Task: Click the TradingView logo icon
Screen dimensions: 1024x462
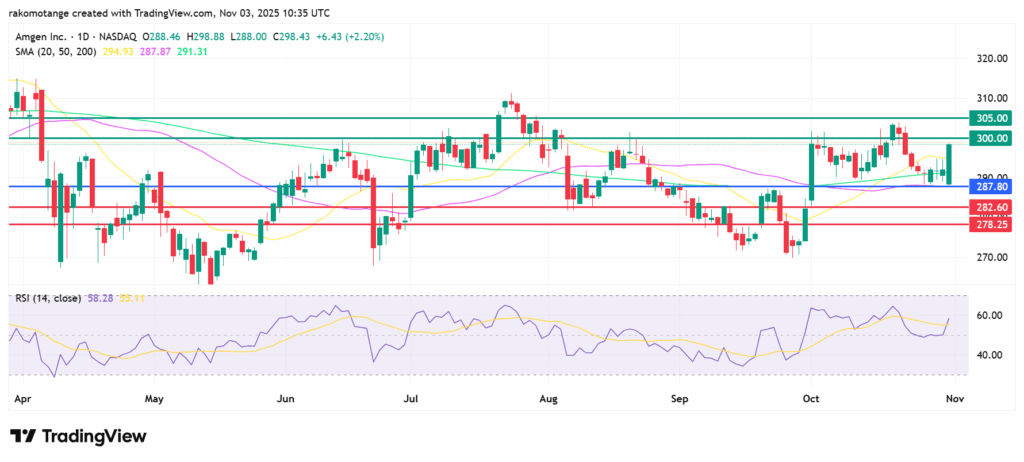Action: pyautogui.click(x=24, y=436)
